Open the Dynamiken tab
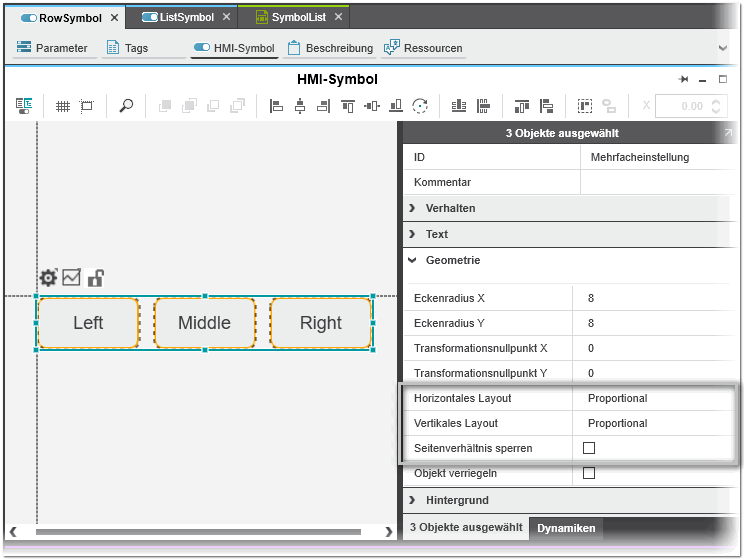Screen dimensions: 744x560 point(566,528)
